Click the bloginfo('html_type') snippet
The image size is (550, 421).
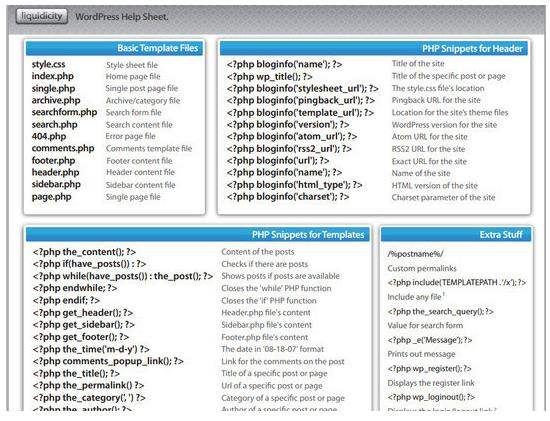click(x=294, y=185)
